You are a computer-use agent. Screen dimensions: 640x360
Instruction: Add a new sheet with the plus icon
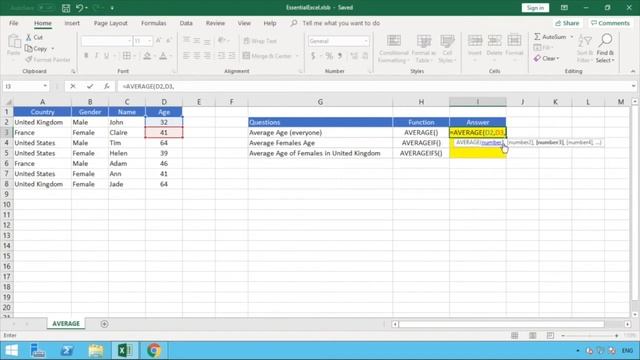[104, 324]
